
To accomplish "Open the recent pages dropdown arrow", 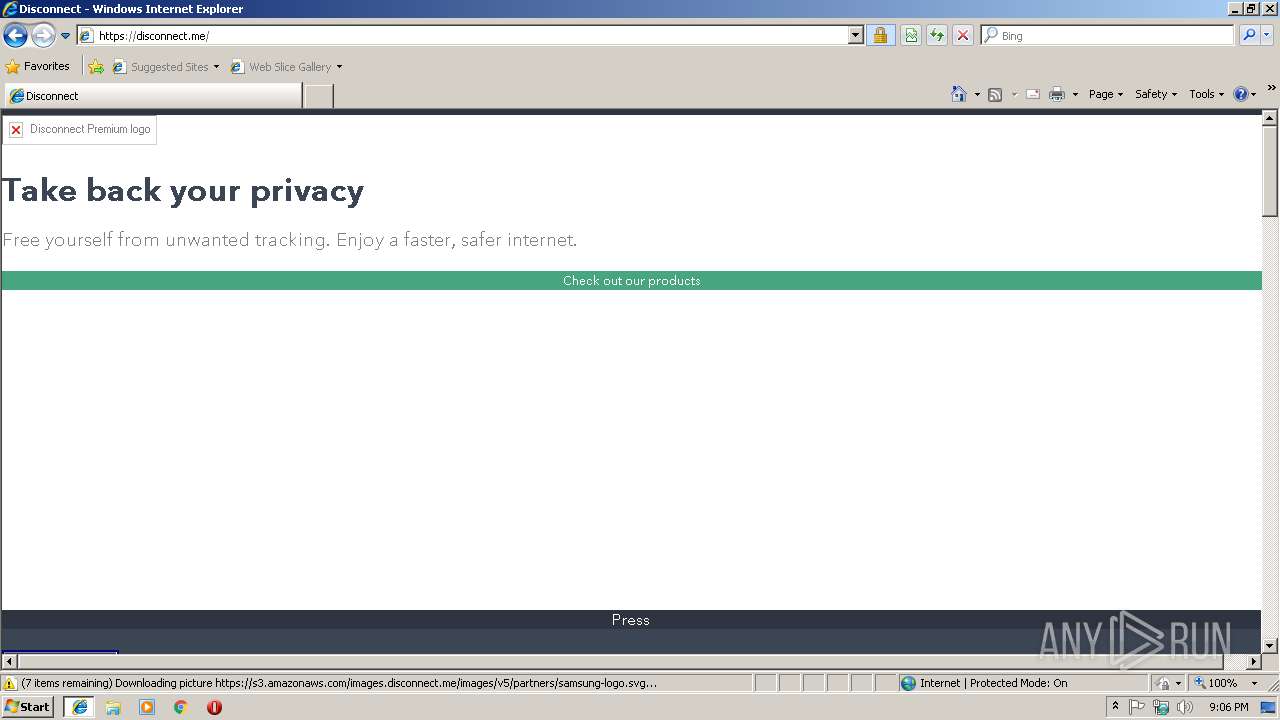I will tap(66, 36).
